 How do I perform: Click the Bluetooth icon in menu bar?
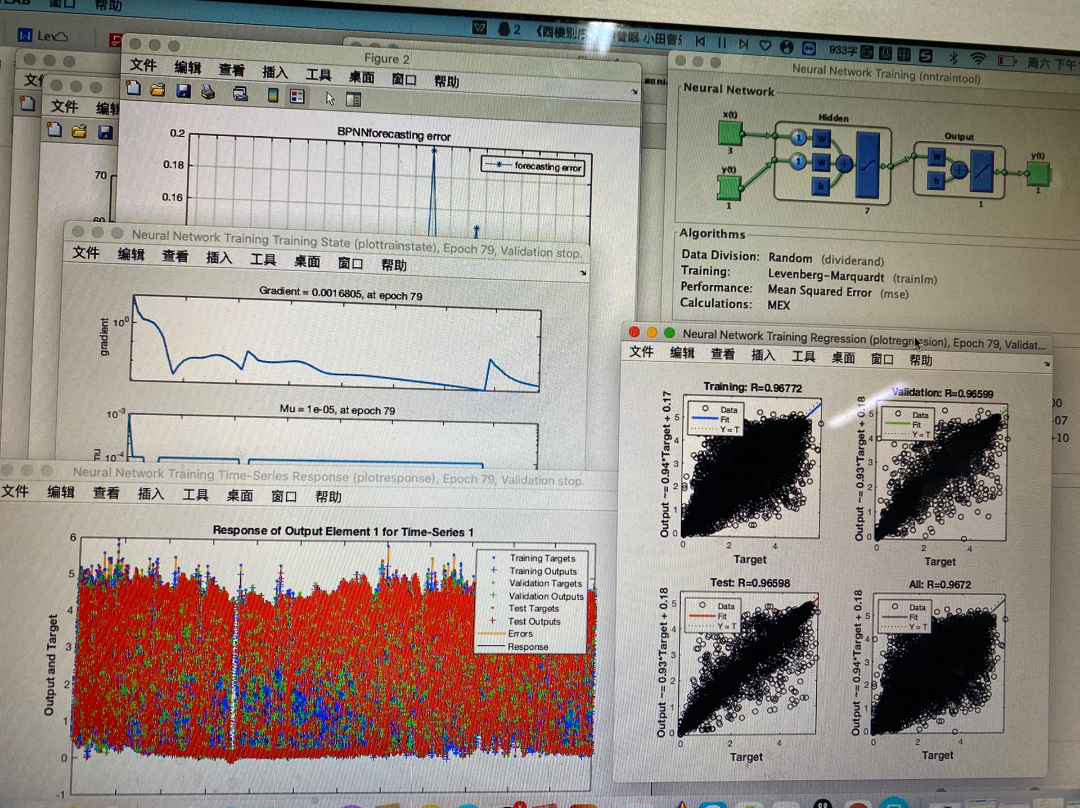pos(954,58)
